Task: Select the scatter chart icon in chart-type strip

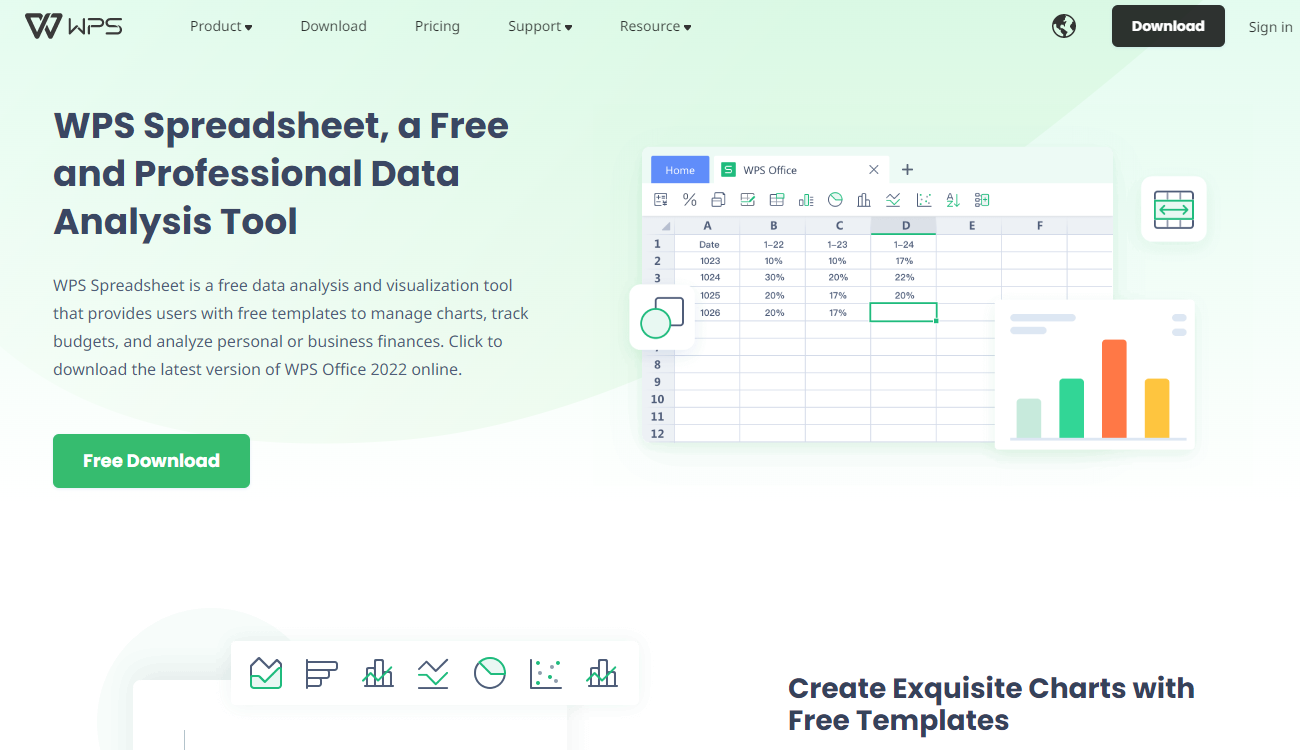Action: 545,673
